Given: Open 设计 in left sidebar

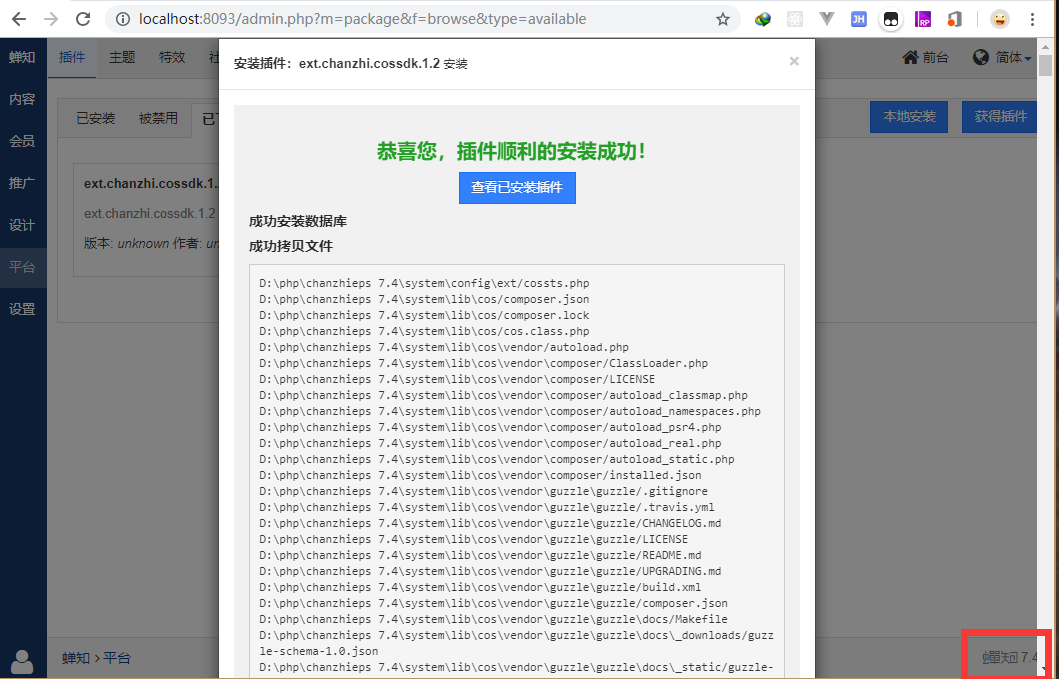Looking at the screenshot, I should [22, 225].
